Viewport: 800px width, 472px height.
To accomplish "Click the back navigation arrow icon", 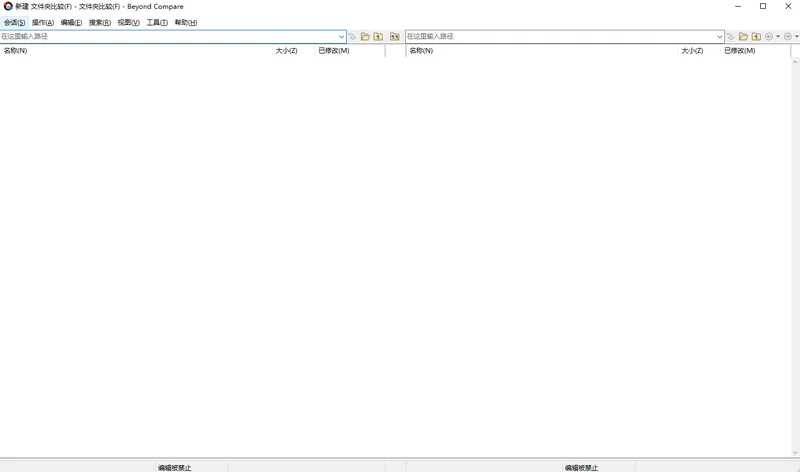I will 769,37.
